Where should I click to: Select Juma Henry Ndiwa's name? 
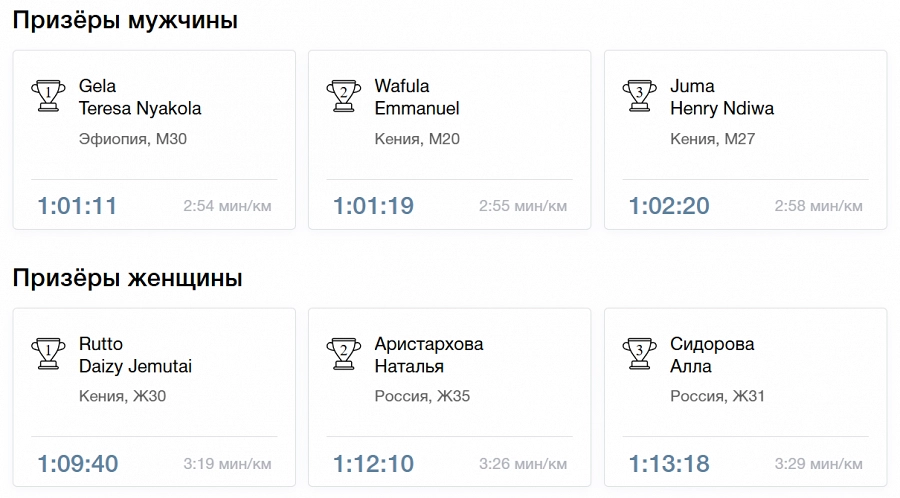[x=722, y=97]
